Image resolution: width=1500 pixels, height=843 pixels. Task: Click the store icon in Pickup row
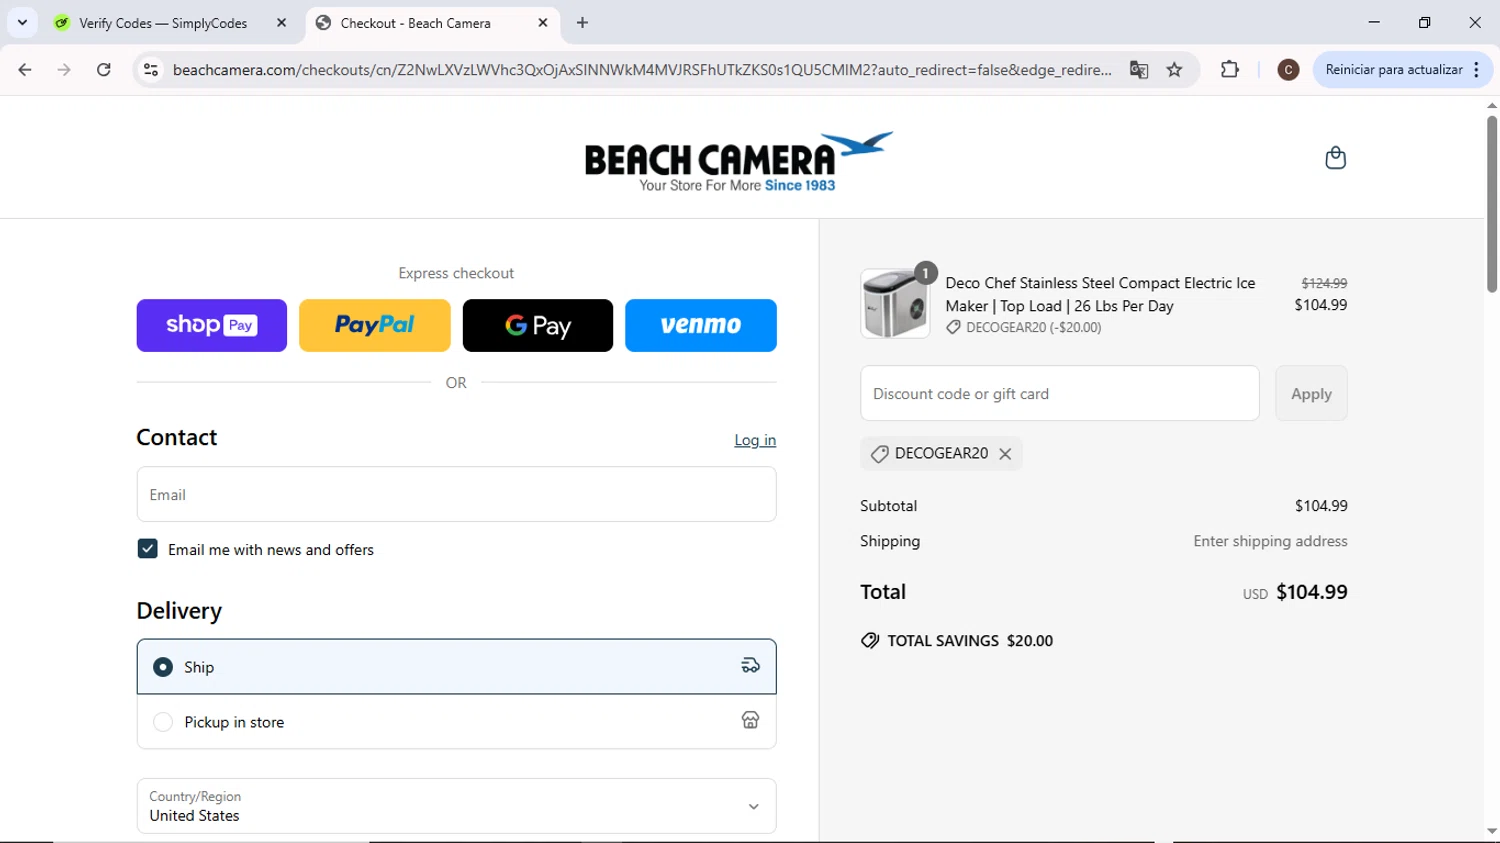(x=750, y=720)
